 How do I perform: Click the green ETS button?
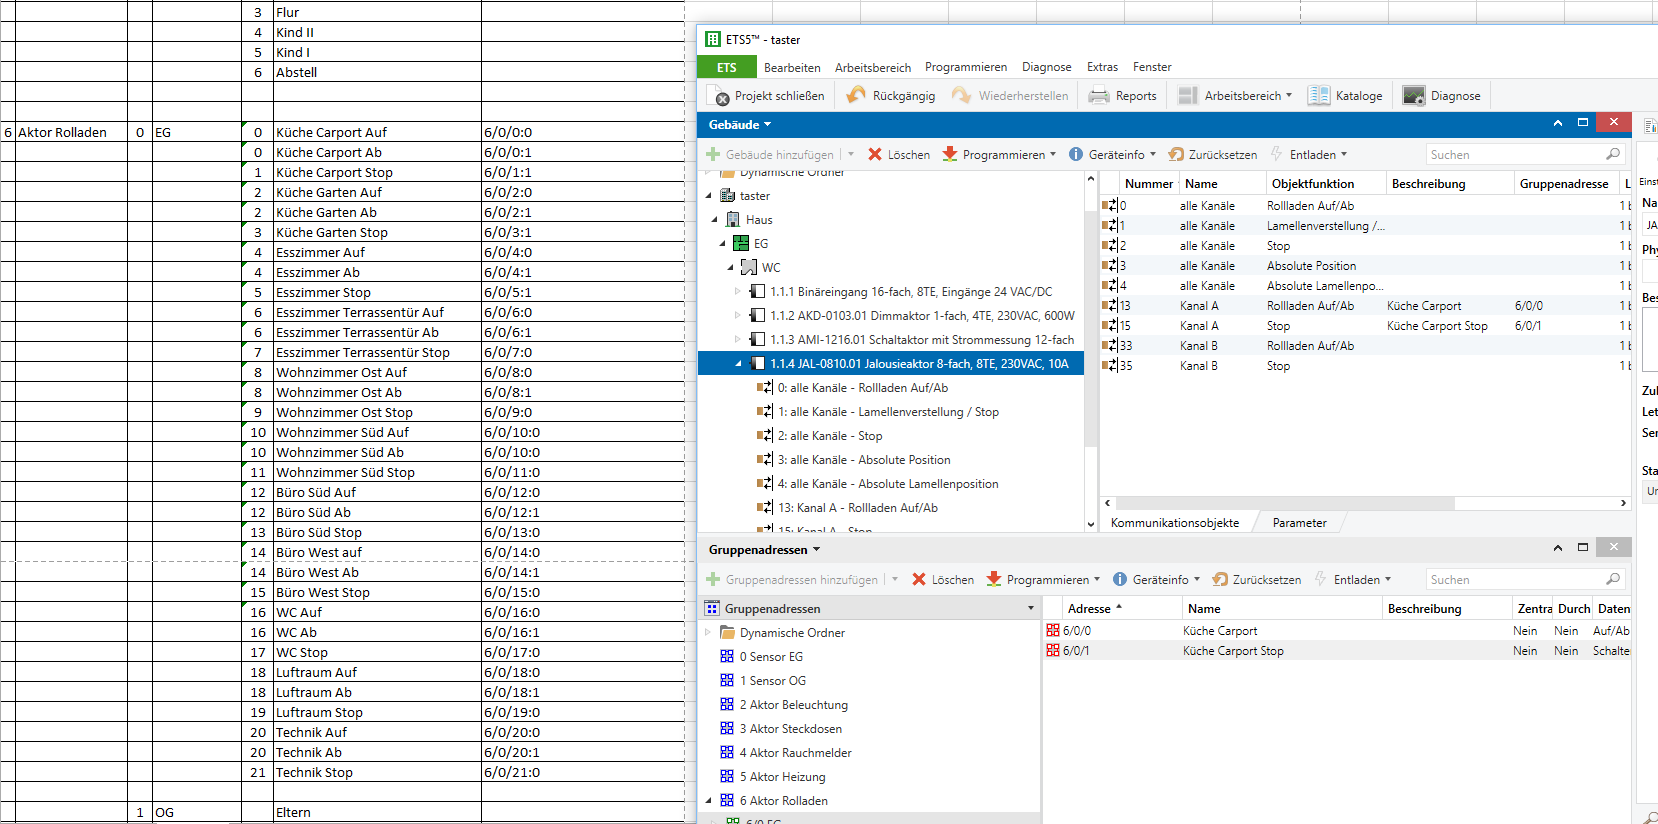[727, 67]
